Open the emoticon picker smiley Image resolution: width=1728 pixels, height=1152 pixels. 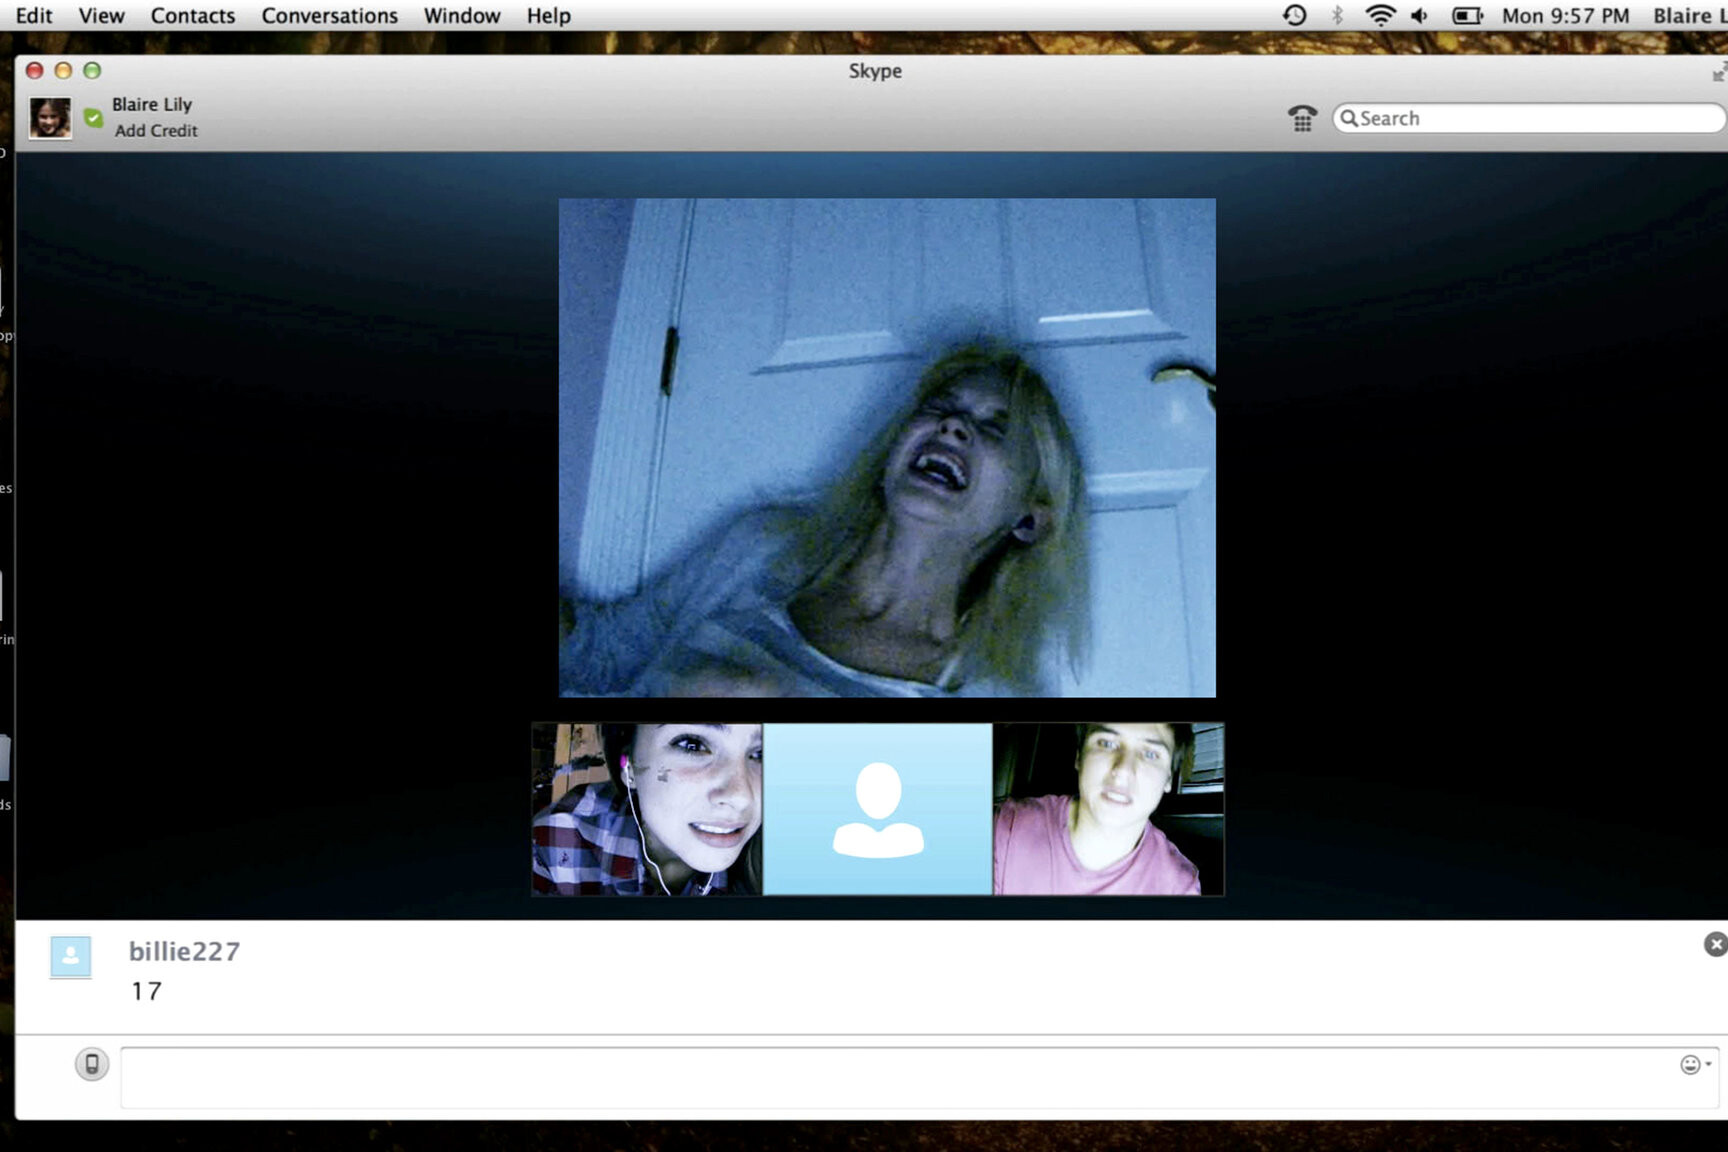click(1694, 1064)
